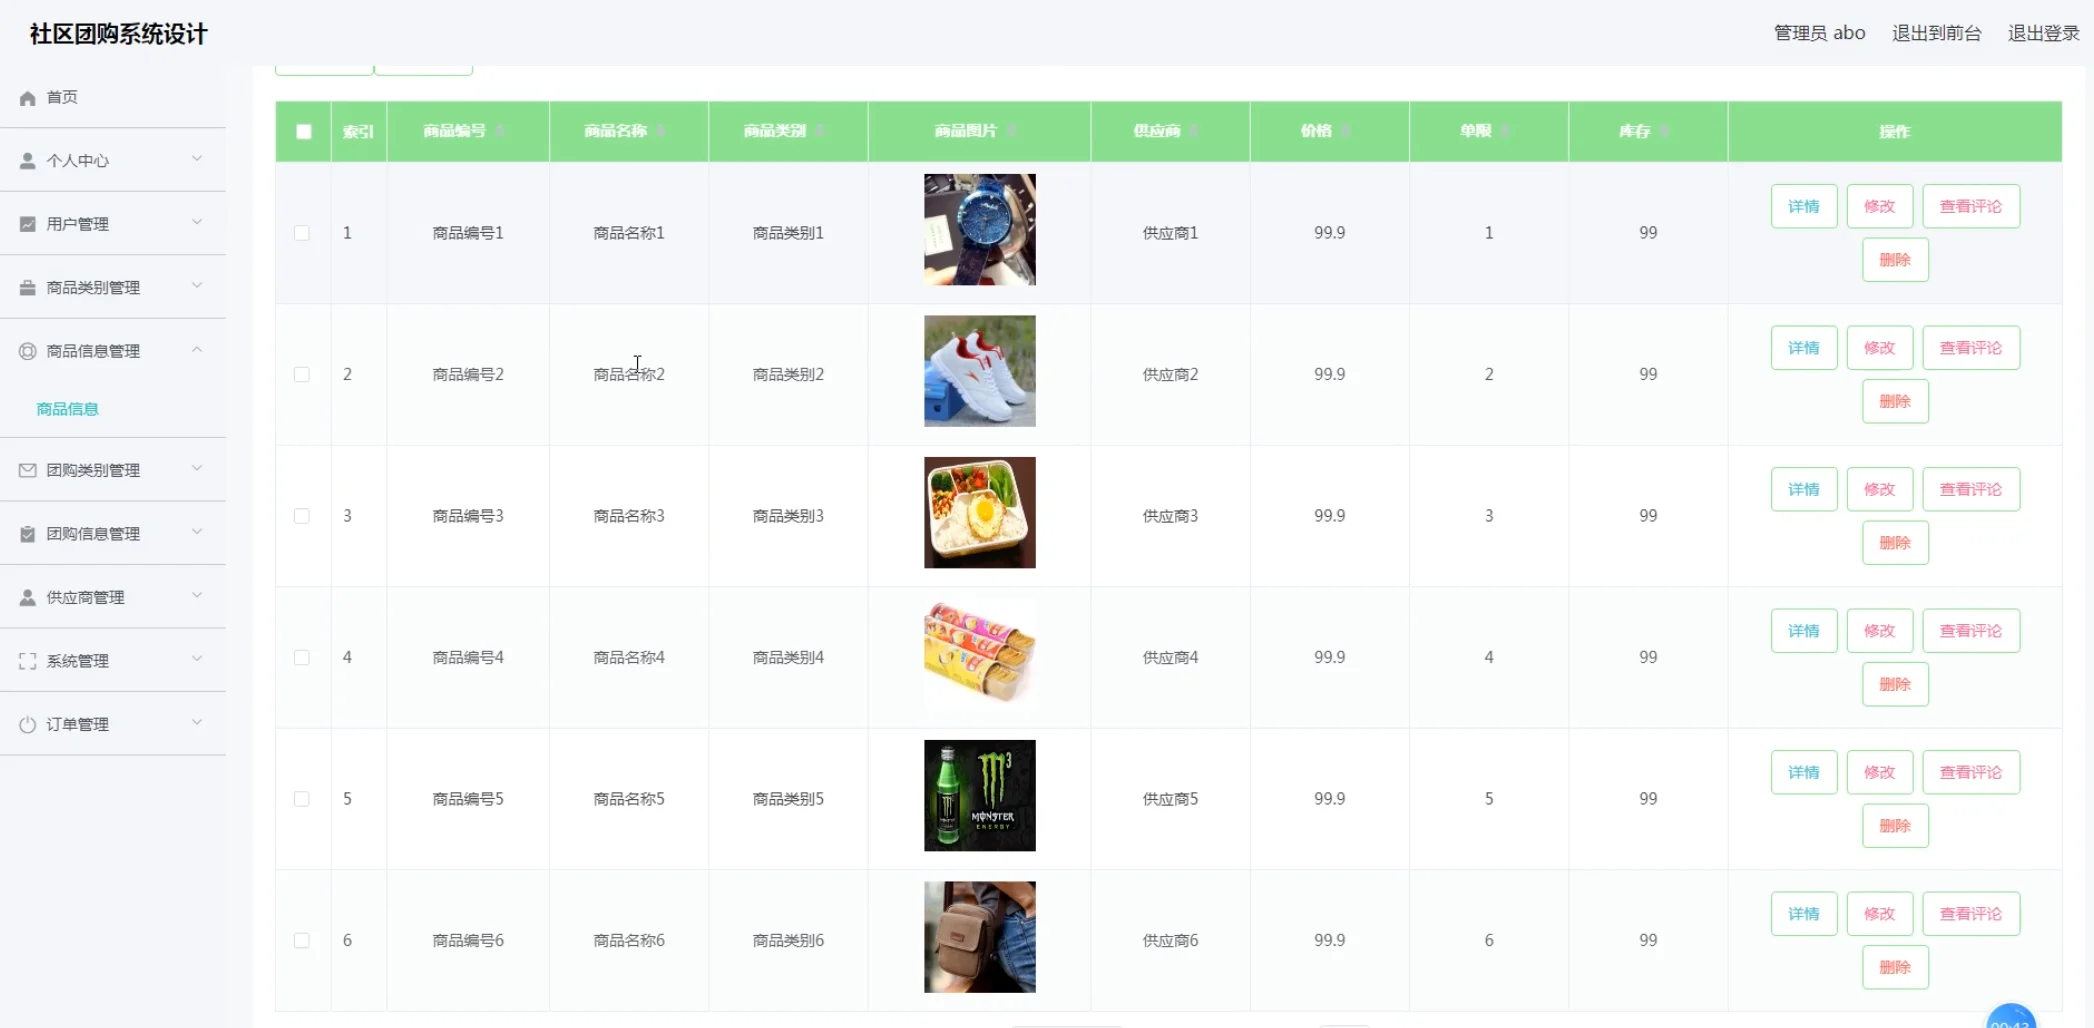Image resolution: width=2094 pixels, height=1028 pixels.
Task: Check the checkbox for row 商品编号1
Action: click(x=303, y=232)
